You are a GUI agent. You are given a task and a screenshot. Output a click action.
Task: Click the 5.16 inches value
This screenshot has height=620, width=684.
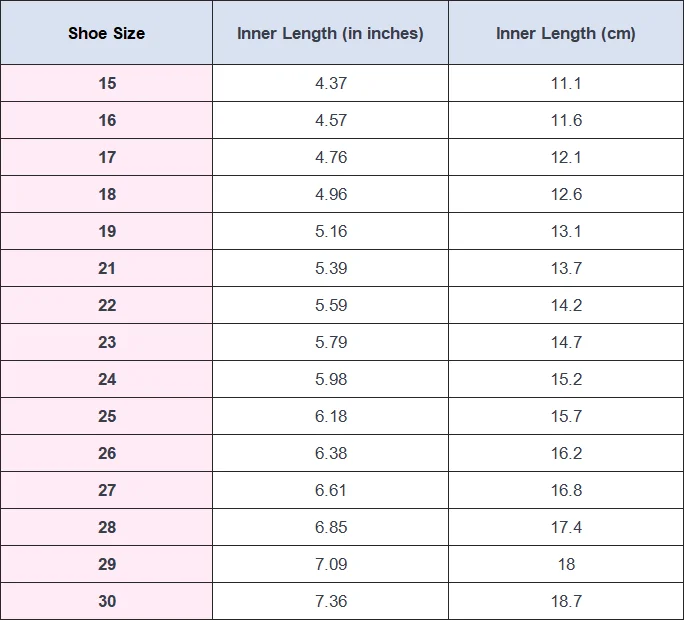tap(331, 231)
